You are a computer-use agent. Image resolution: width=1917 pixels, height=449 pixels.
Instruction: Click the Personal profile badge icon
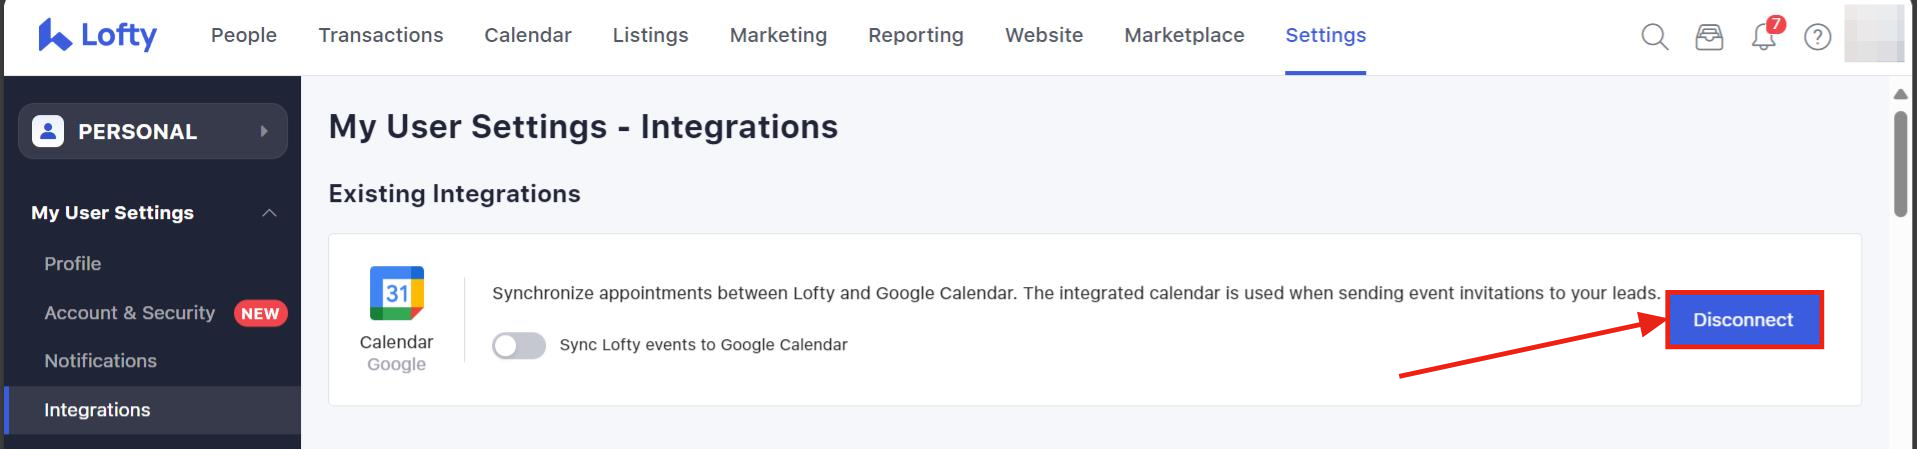click(48, 131)
